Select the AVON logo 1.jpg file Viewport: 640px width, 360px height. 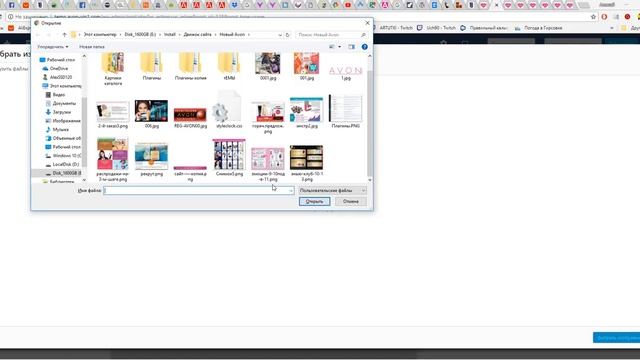click(x=345, y=71)
